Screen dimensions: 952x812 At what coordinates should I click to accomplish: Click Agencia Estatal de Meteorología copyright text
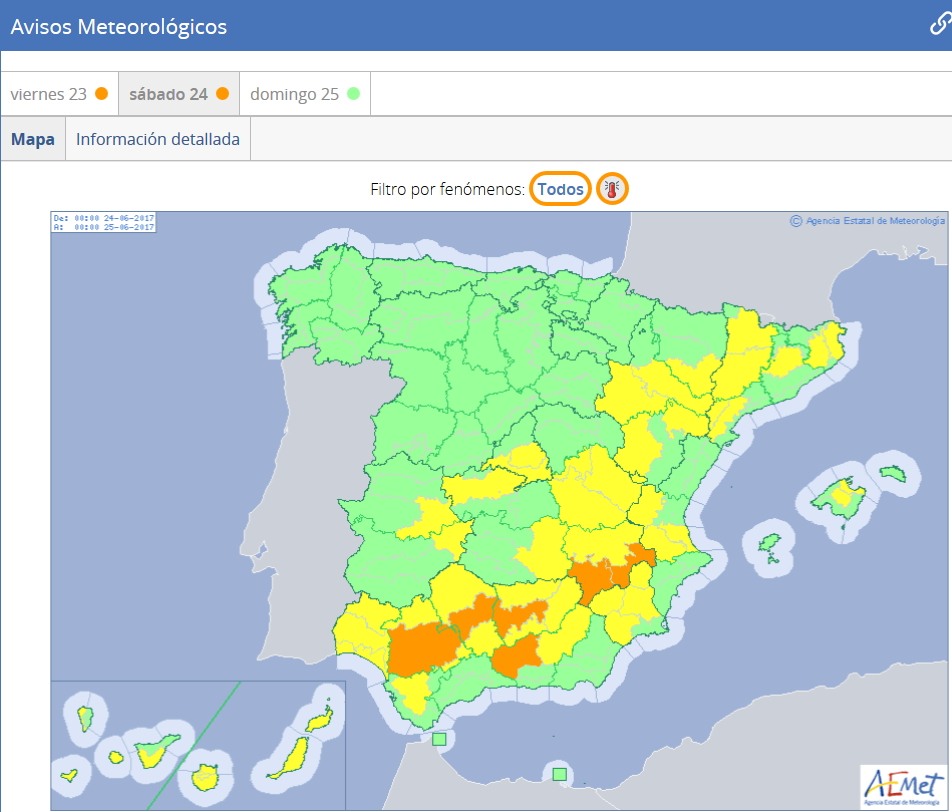[x=867, y=221]
